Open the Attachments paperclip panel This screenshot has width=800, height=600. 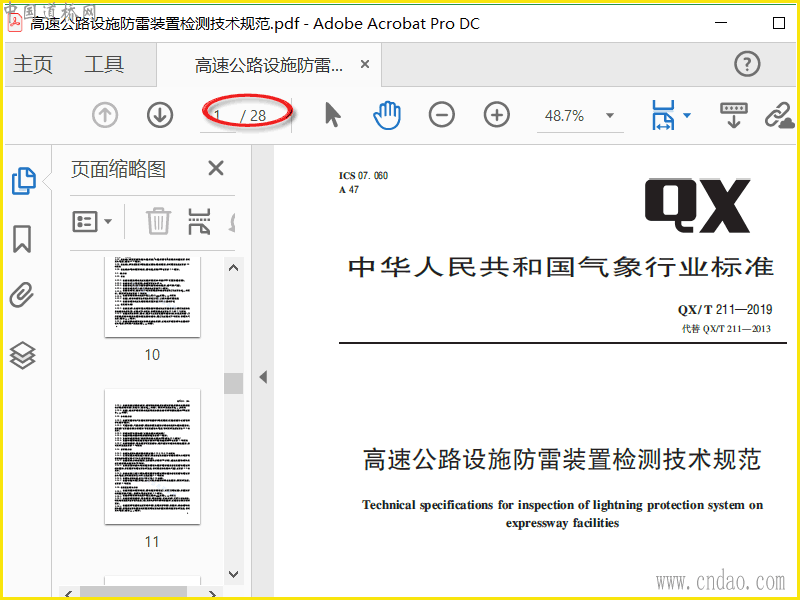22,295
